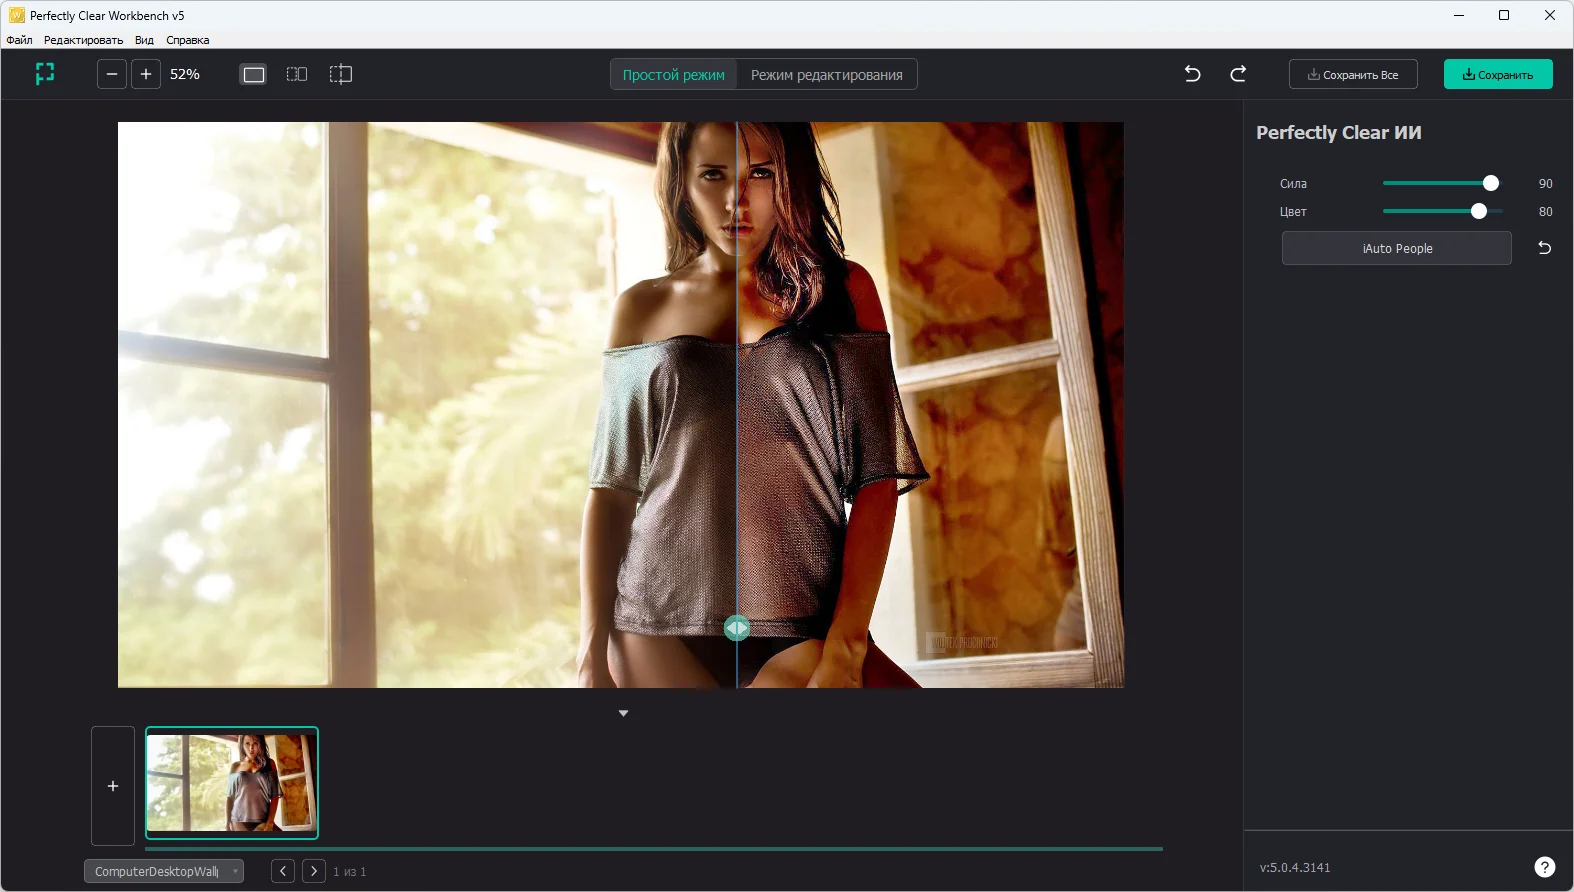Go to next image in filmstrip
The image size is (1574, 892).
coord(314,871)
